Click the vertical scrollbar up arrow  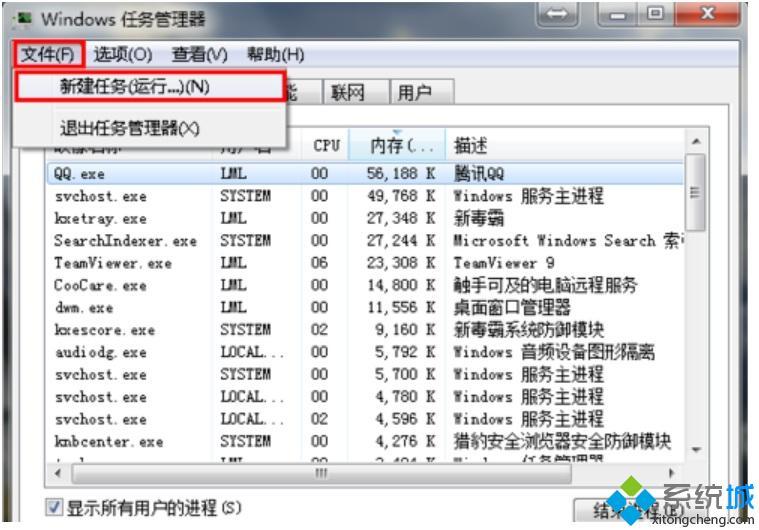[x=696, y=141]
